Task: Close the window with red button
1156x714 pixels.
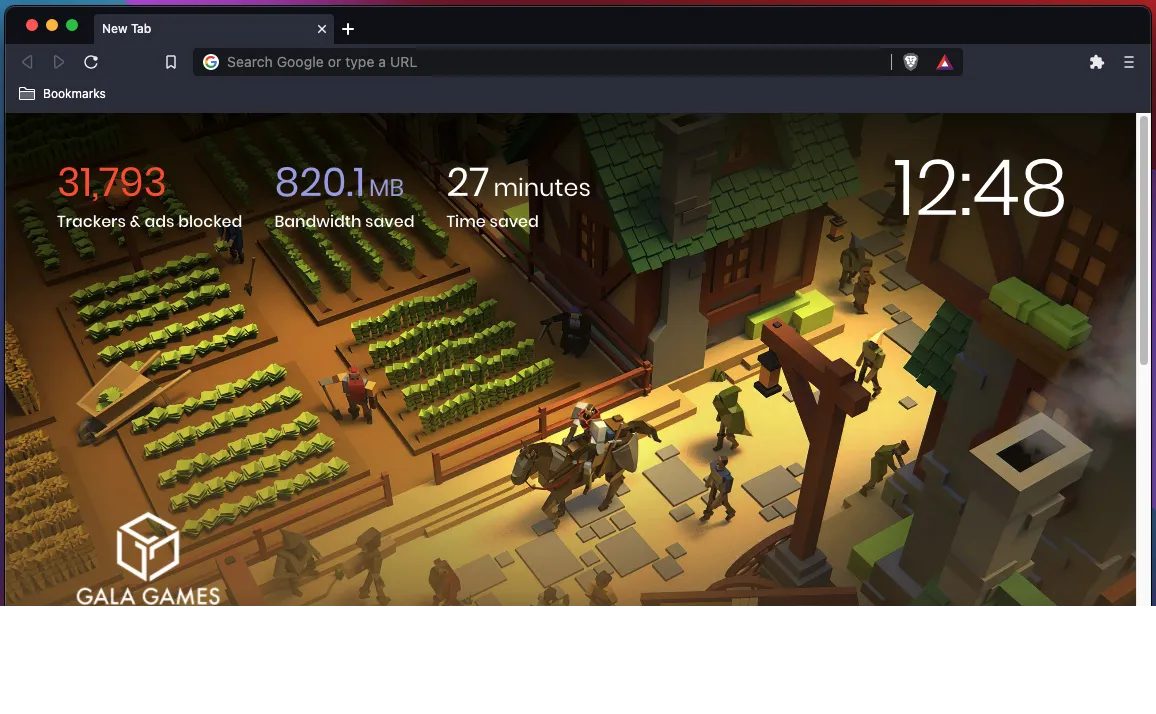Action: pyautogui.click(x=32, y=25)
